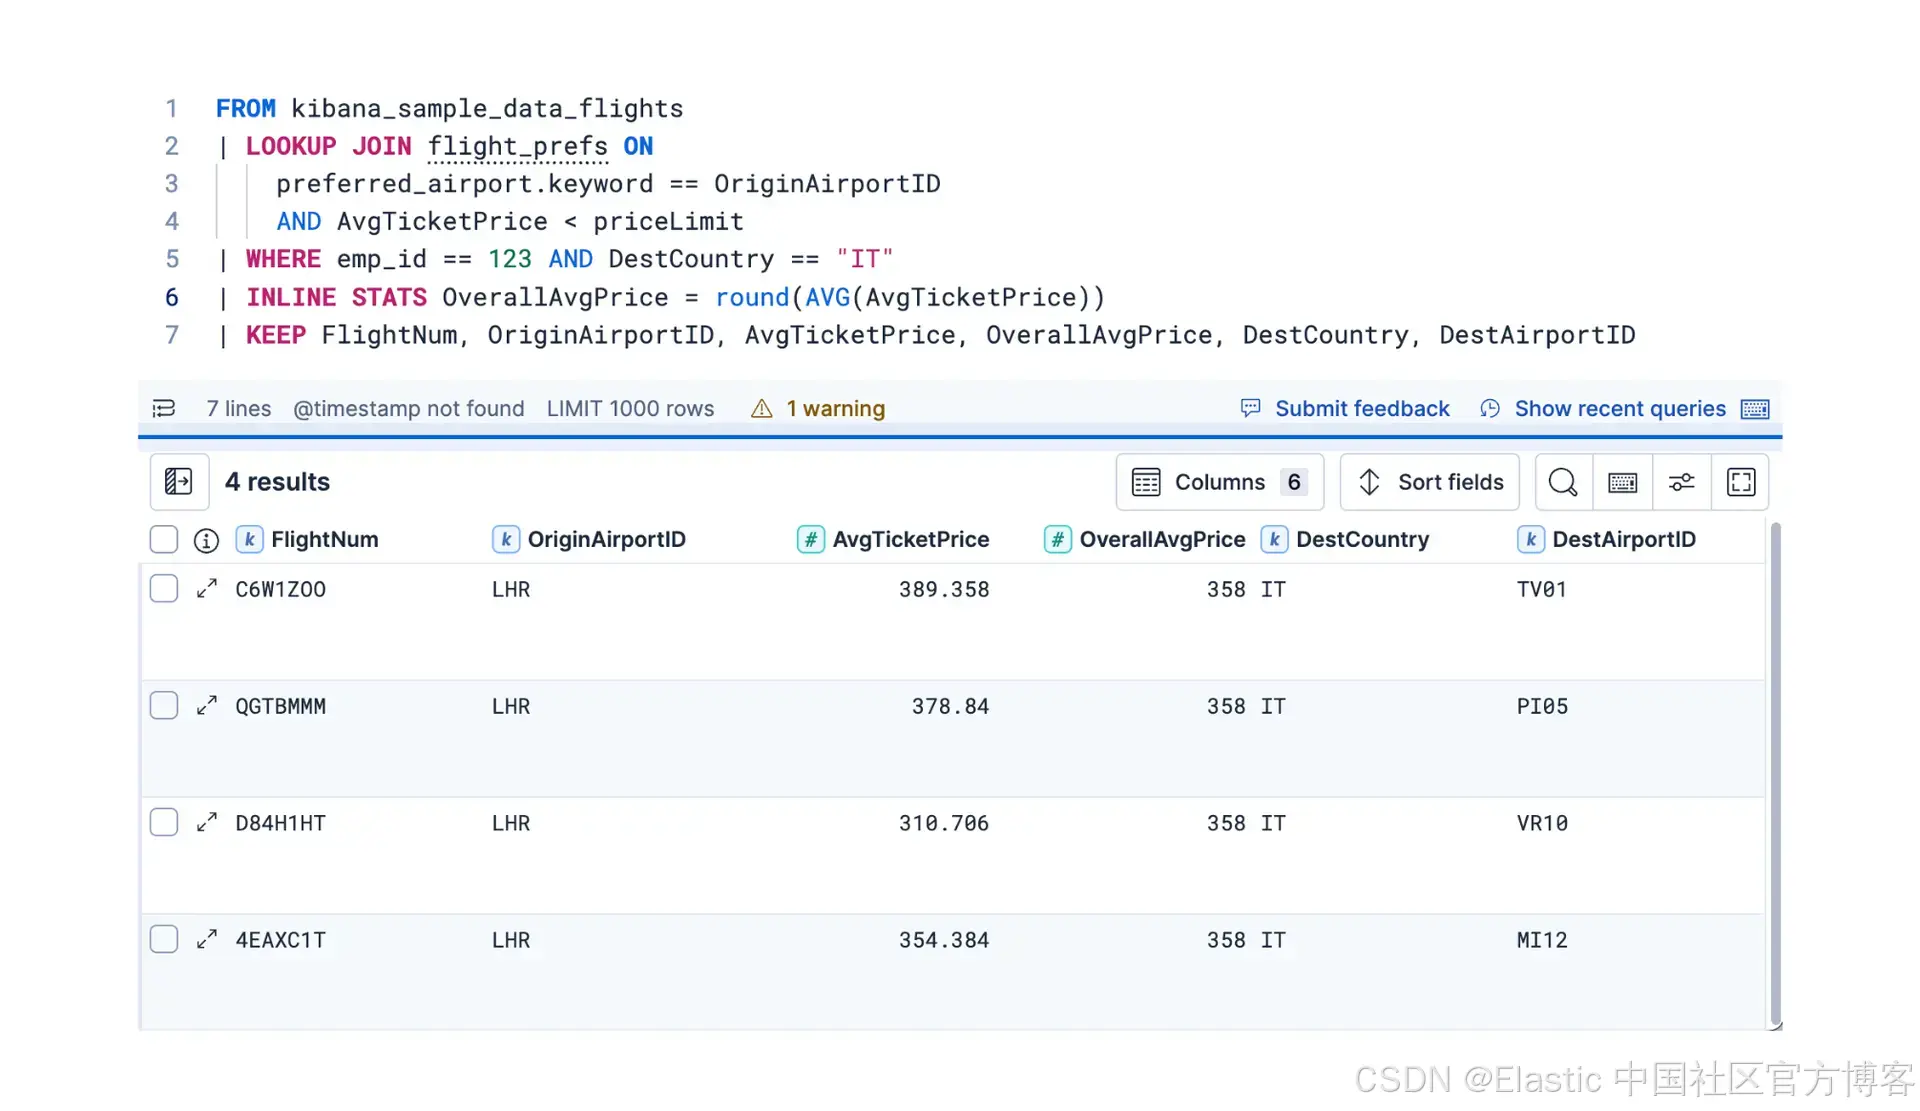Open display settings sliders icon

point(1681,482)
